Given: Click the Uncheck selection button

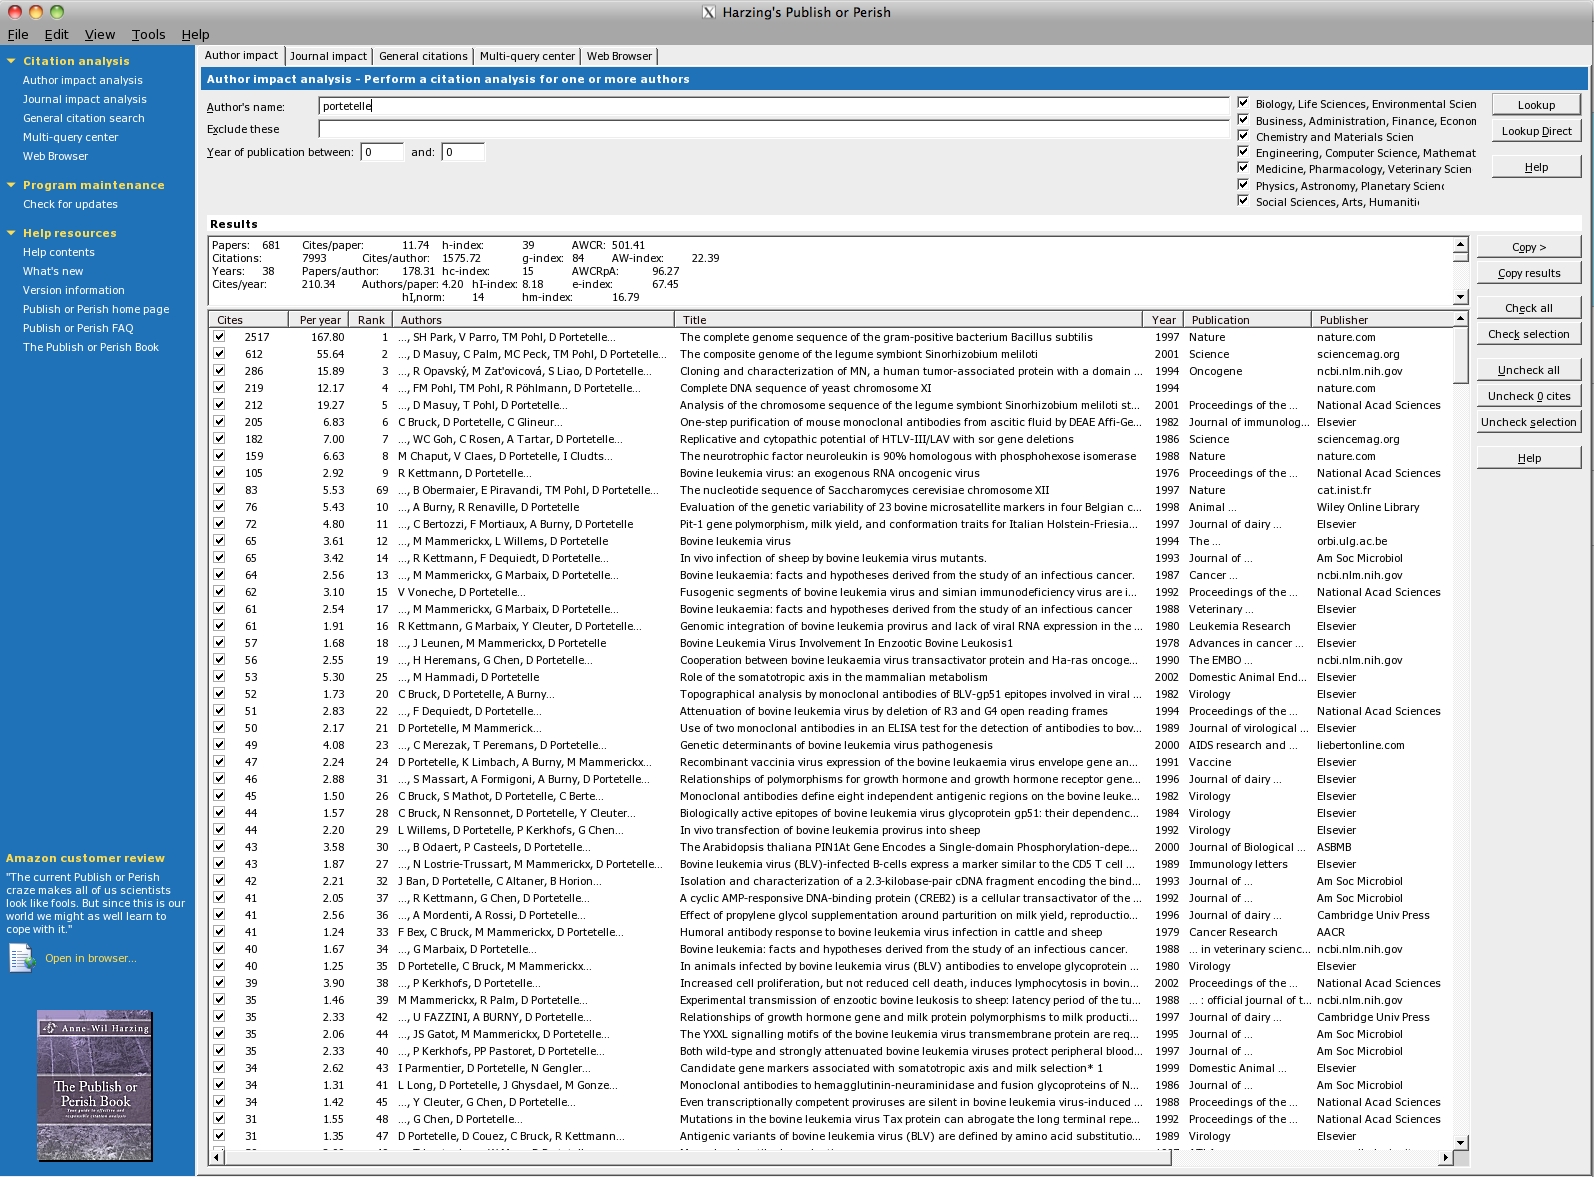Looking at the screenshot, I should coord(1529,422).
